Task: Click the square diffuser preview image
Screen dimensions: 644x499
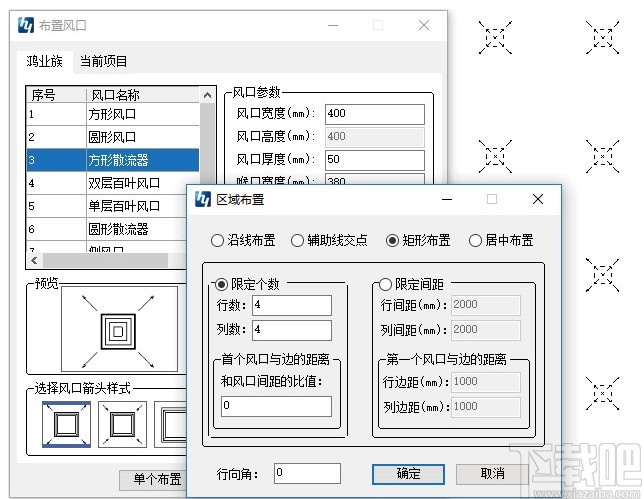Action: [x=119, y=331]
